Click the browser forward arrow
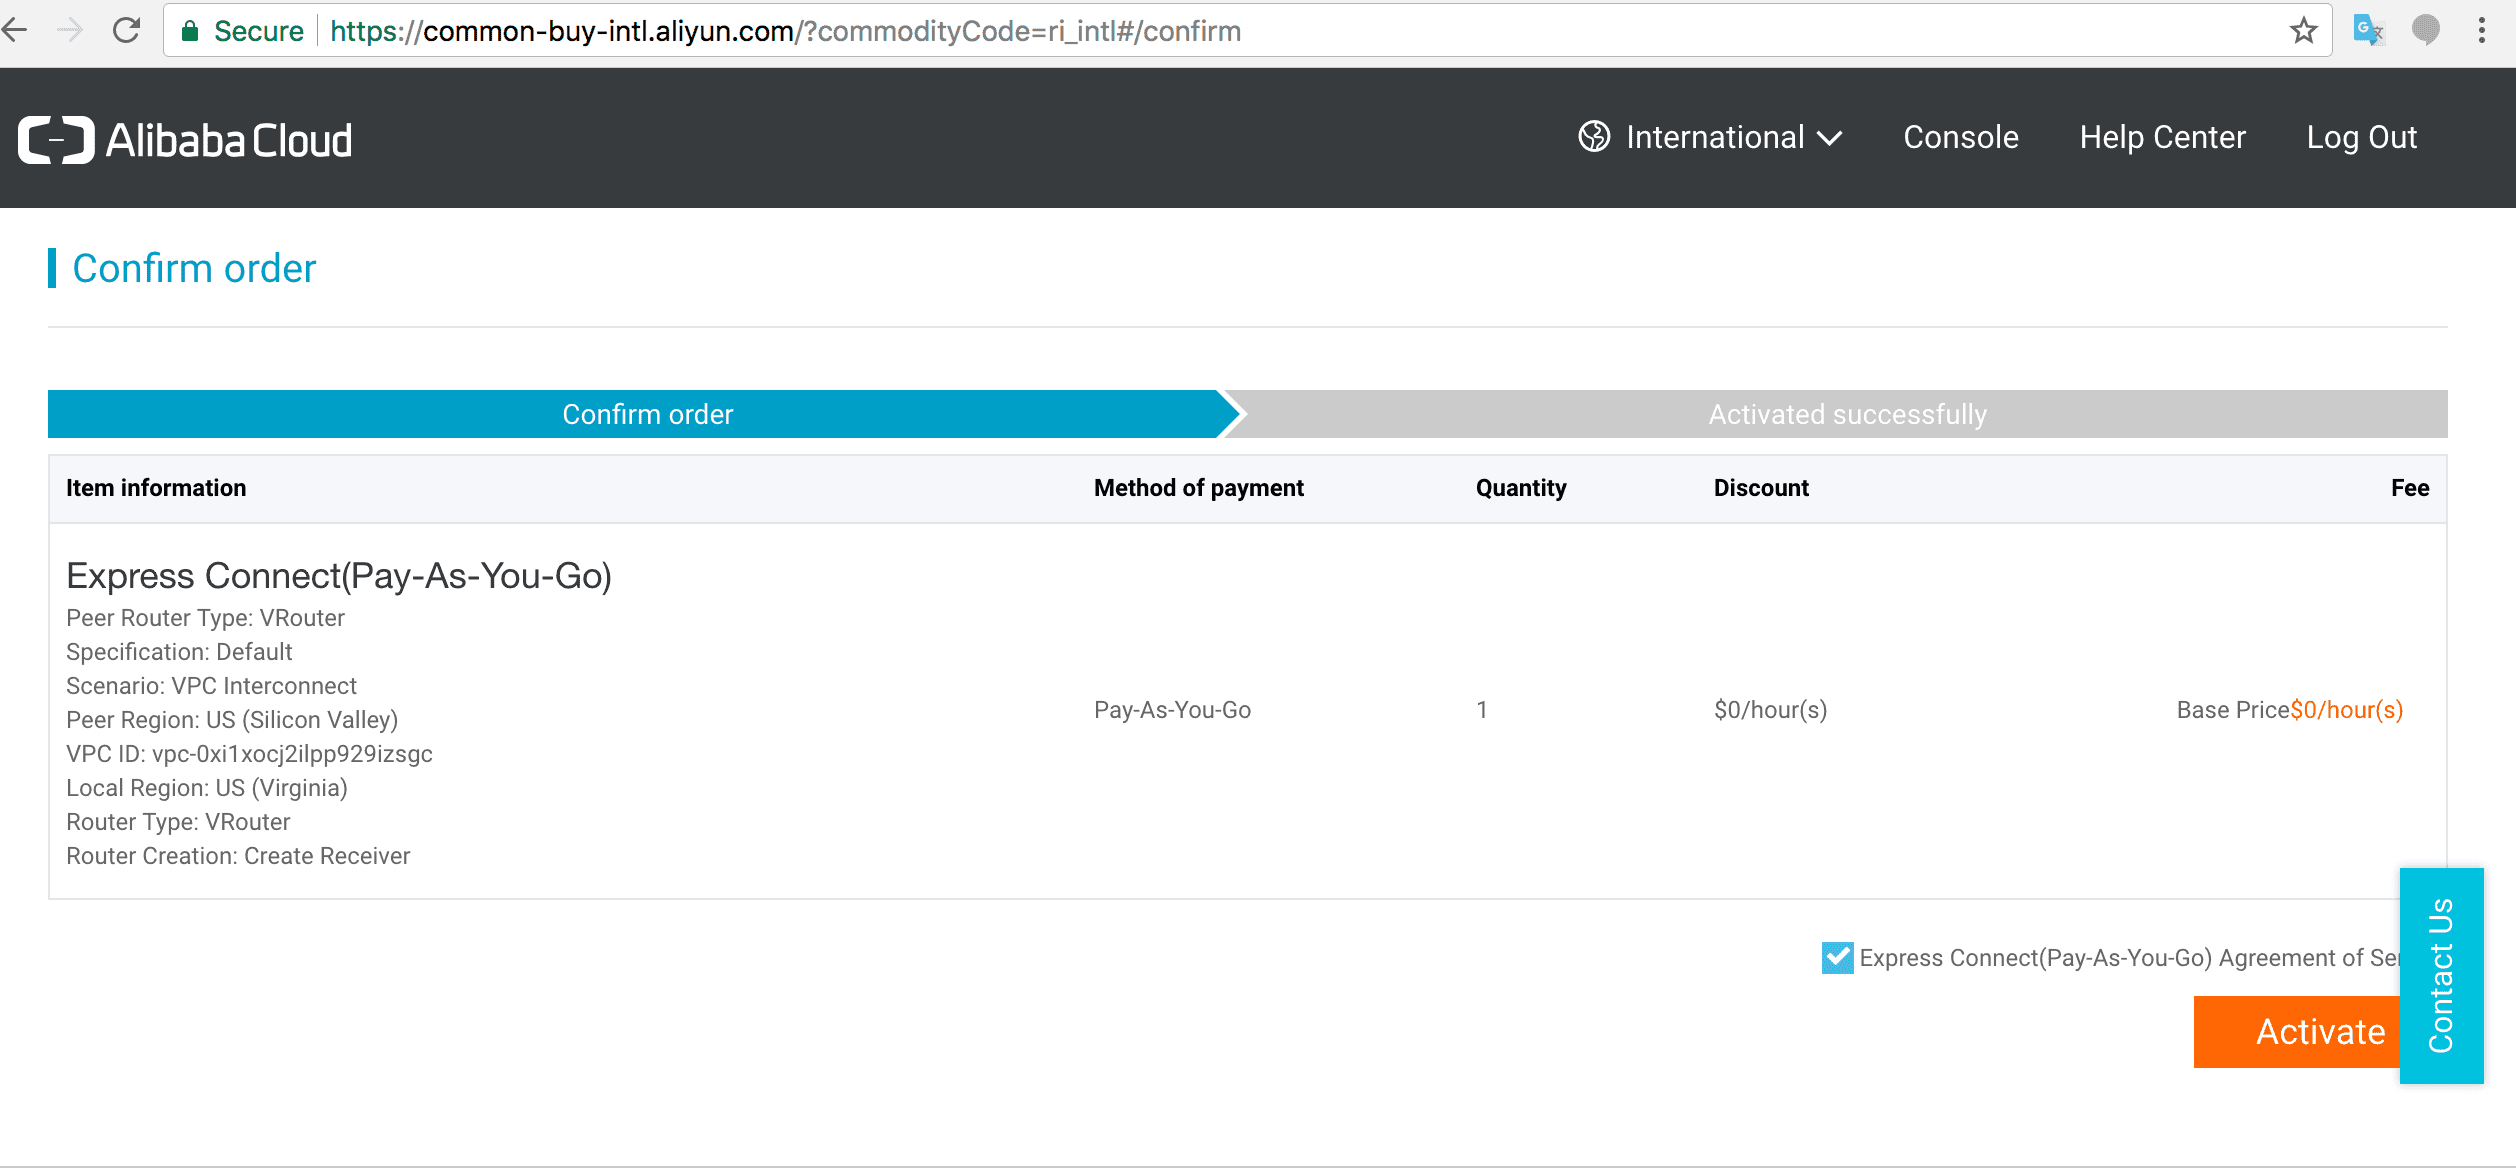Image resolution: width=2516 pixels, height=1168 pixels. pyautogui.click(x=70, y=30)
